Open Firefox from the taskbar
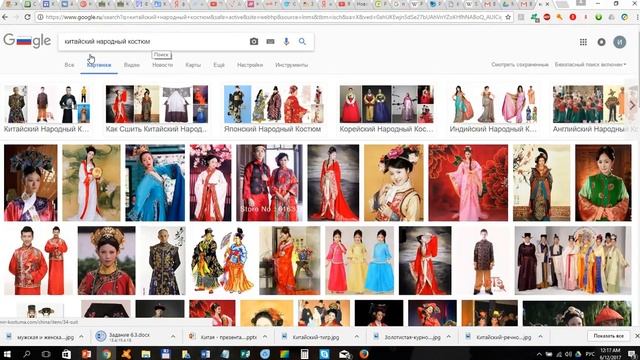Image resolution: width=640 pixels, height=360 pixels. [364, 354]
